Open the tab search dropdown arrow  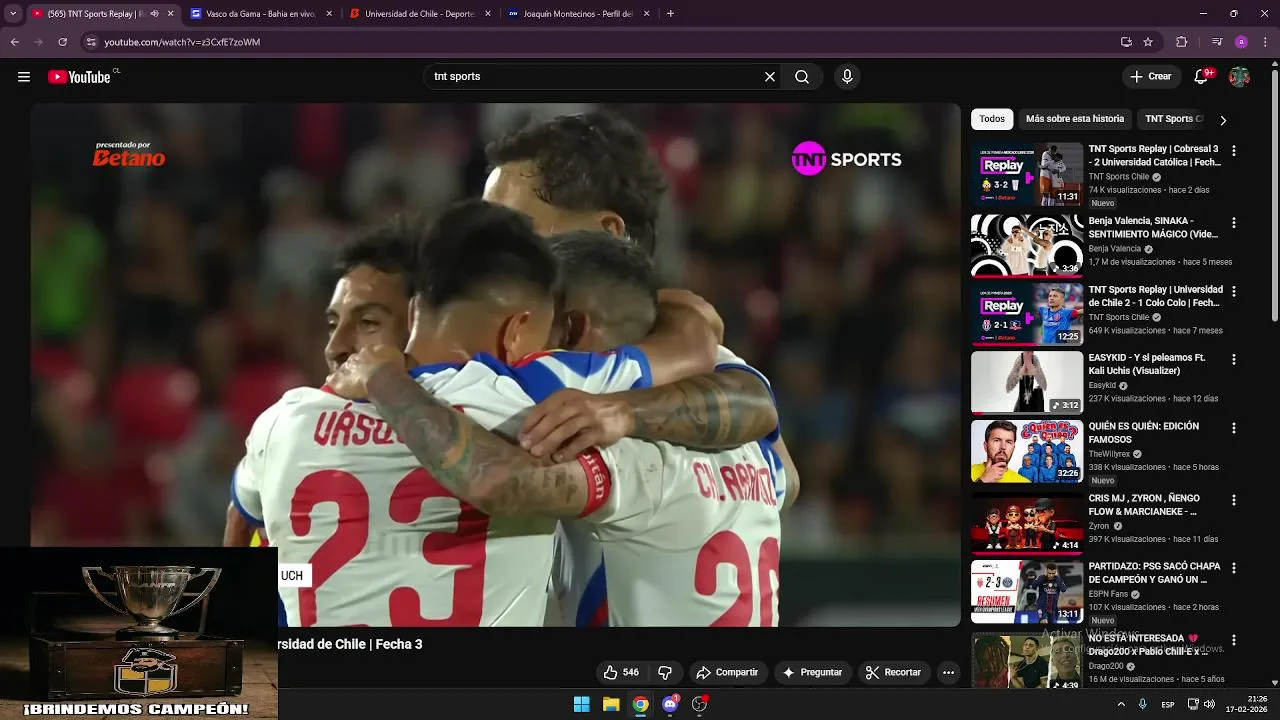pyautogui.click(x=13, y=14)
